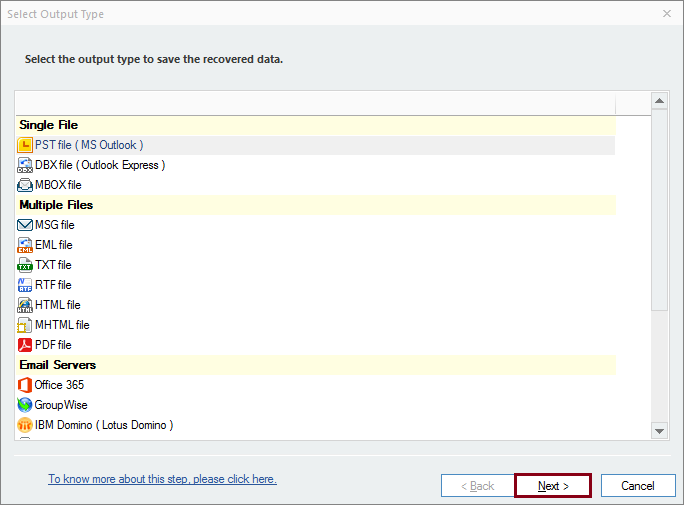Select RTF file output type

pos(315,285)
